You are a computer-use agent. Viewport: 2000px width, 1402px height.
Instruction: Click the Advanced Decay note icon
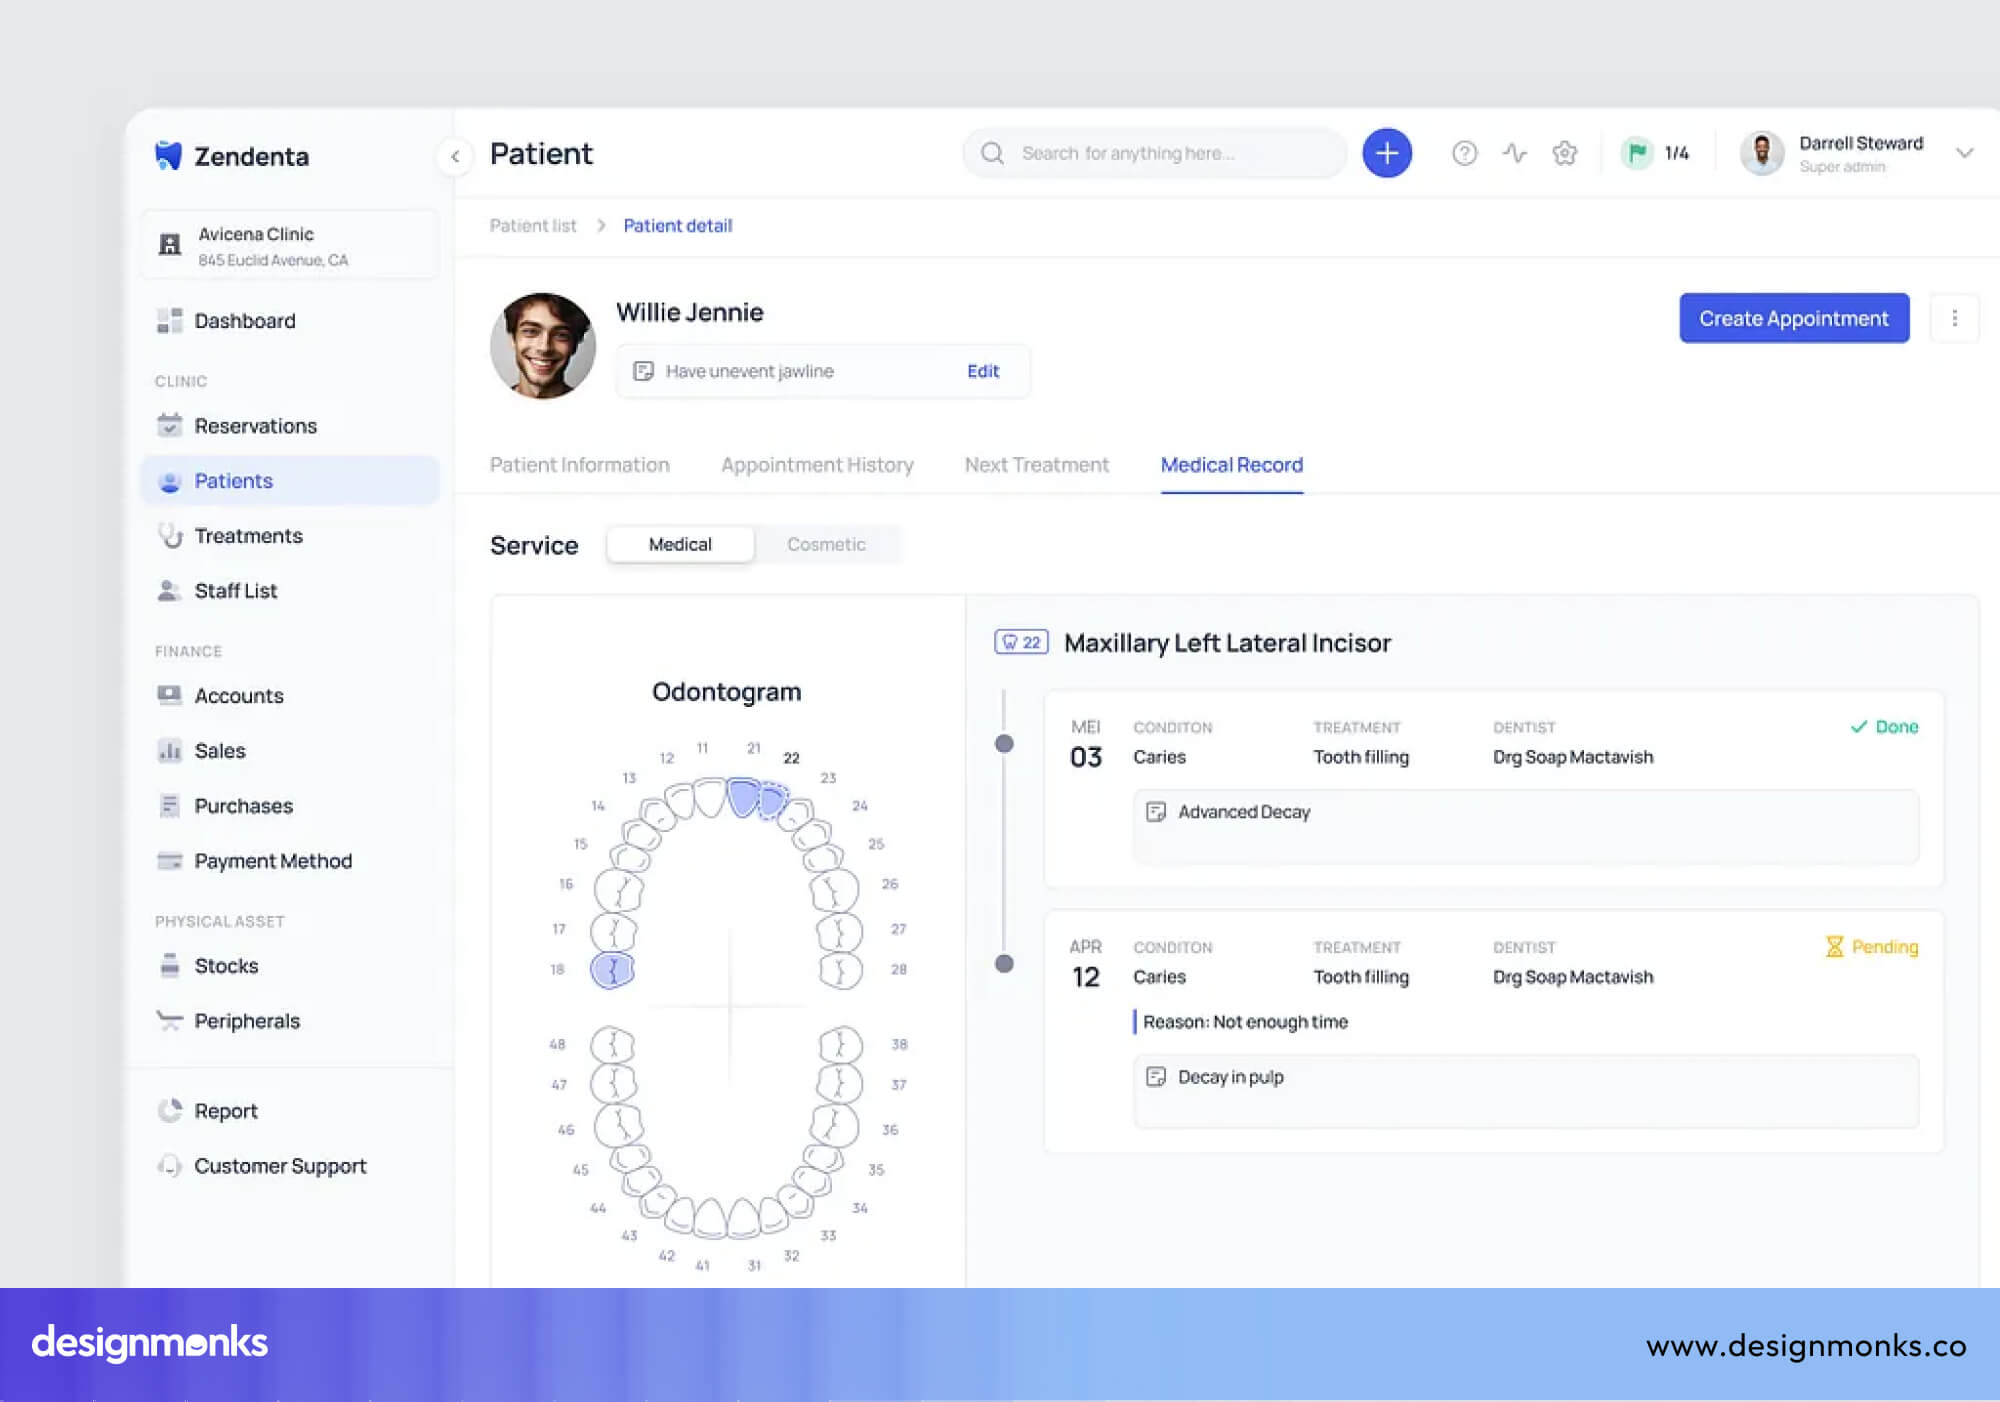(1156, 812)
